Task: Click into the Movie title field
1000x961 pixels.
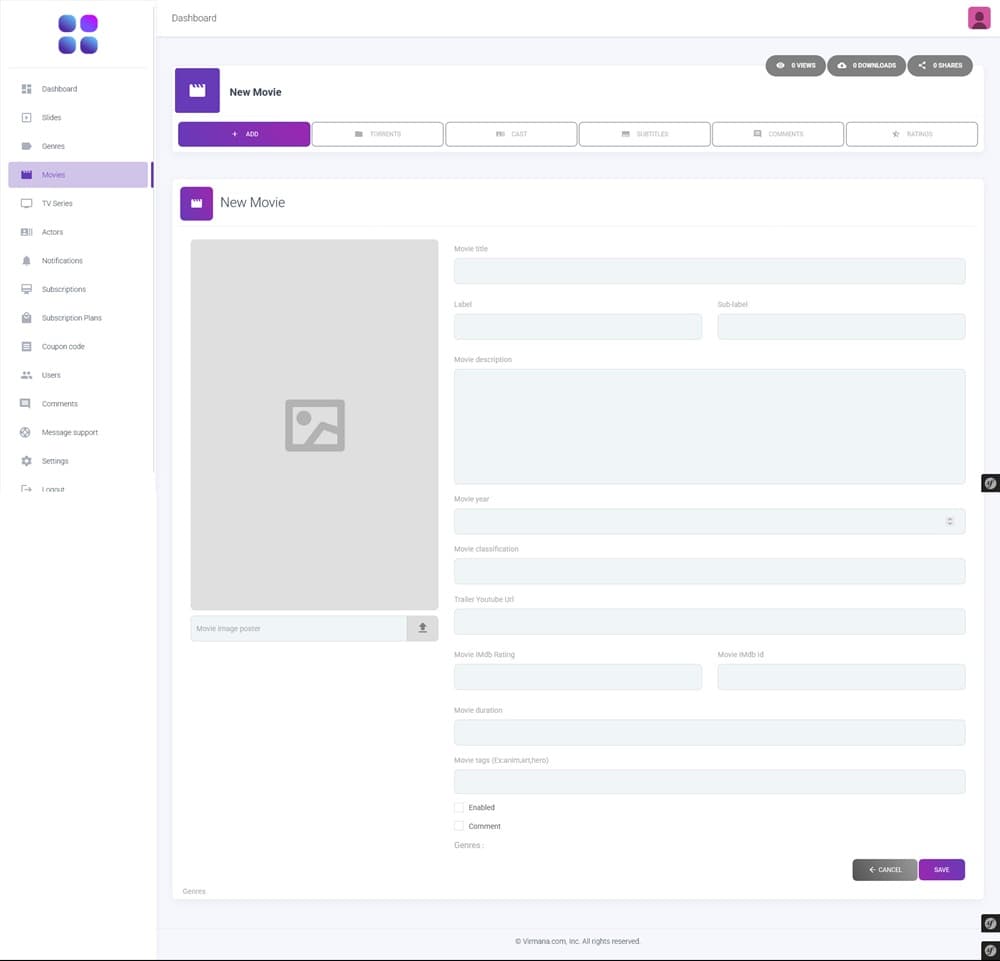Action: pos(709,271)
